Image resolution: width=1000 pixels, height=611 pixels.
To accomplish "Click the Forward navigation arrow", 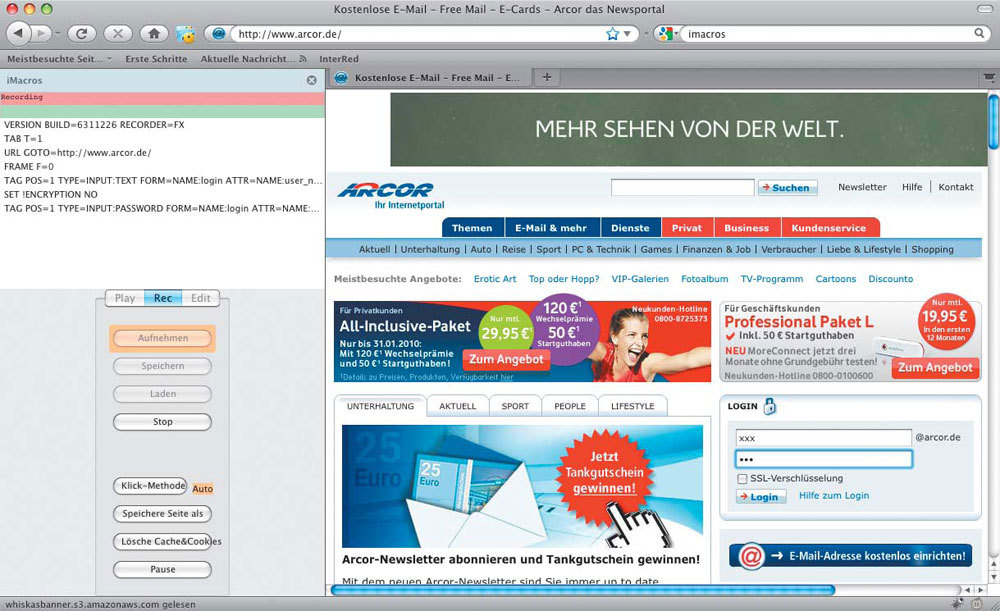I will click(x=41, y=33).
